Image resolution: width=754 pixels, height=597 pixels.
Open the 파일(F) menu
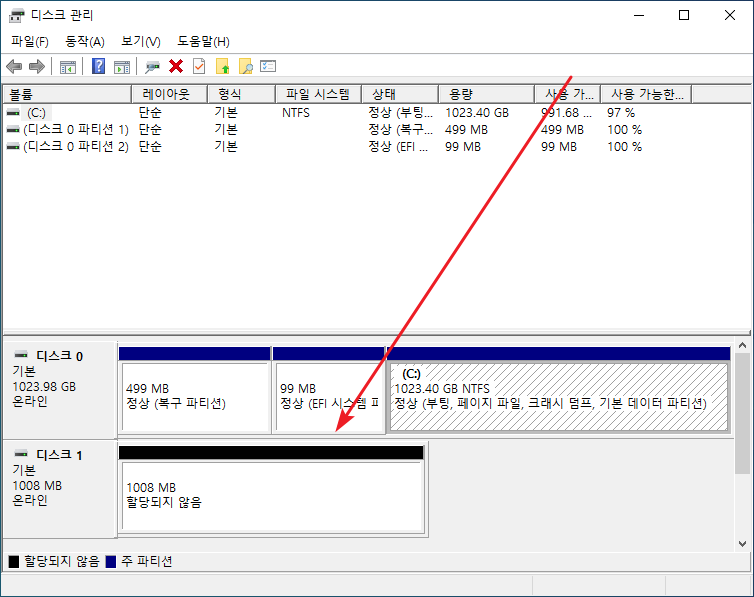(x=30, y=42)
